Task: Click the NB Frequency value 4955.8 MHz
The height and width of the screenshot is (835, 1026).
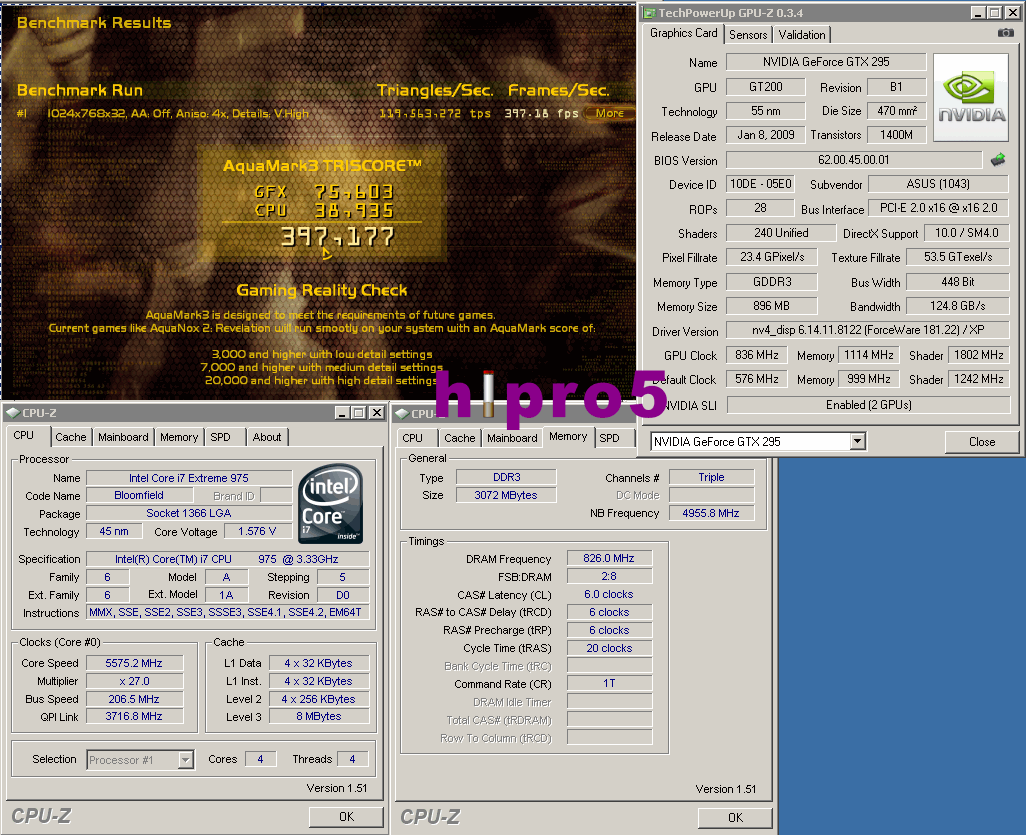Action: (711, 514)
